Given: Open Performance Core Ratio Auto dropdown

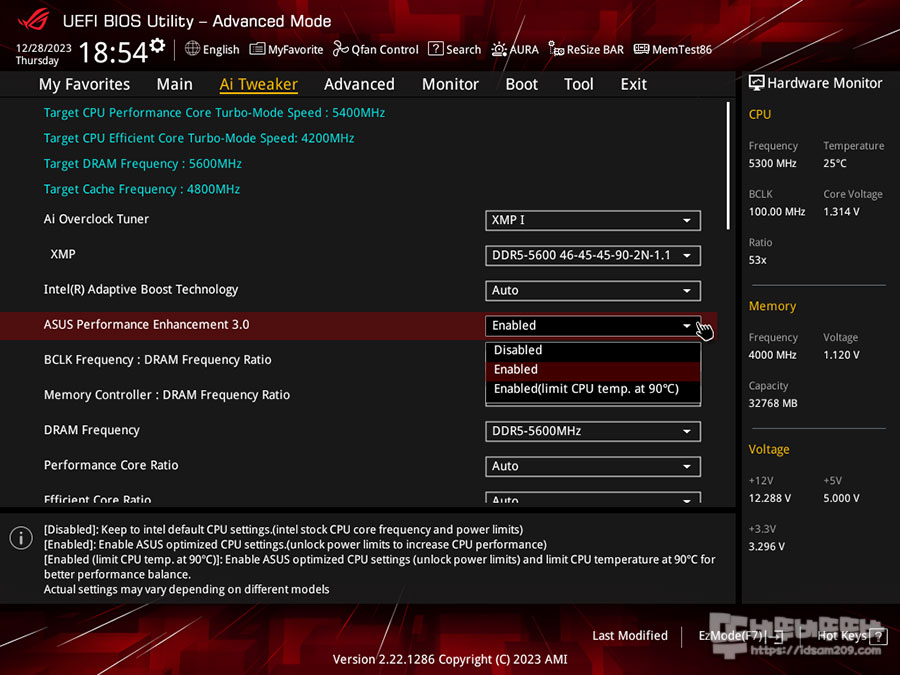Looking at the screenshot, I should (593, 466).
